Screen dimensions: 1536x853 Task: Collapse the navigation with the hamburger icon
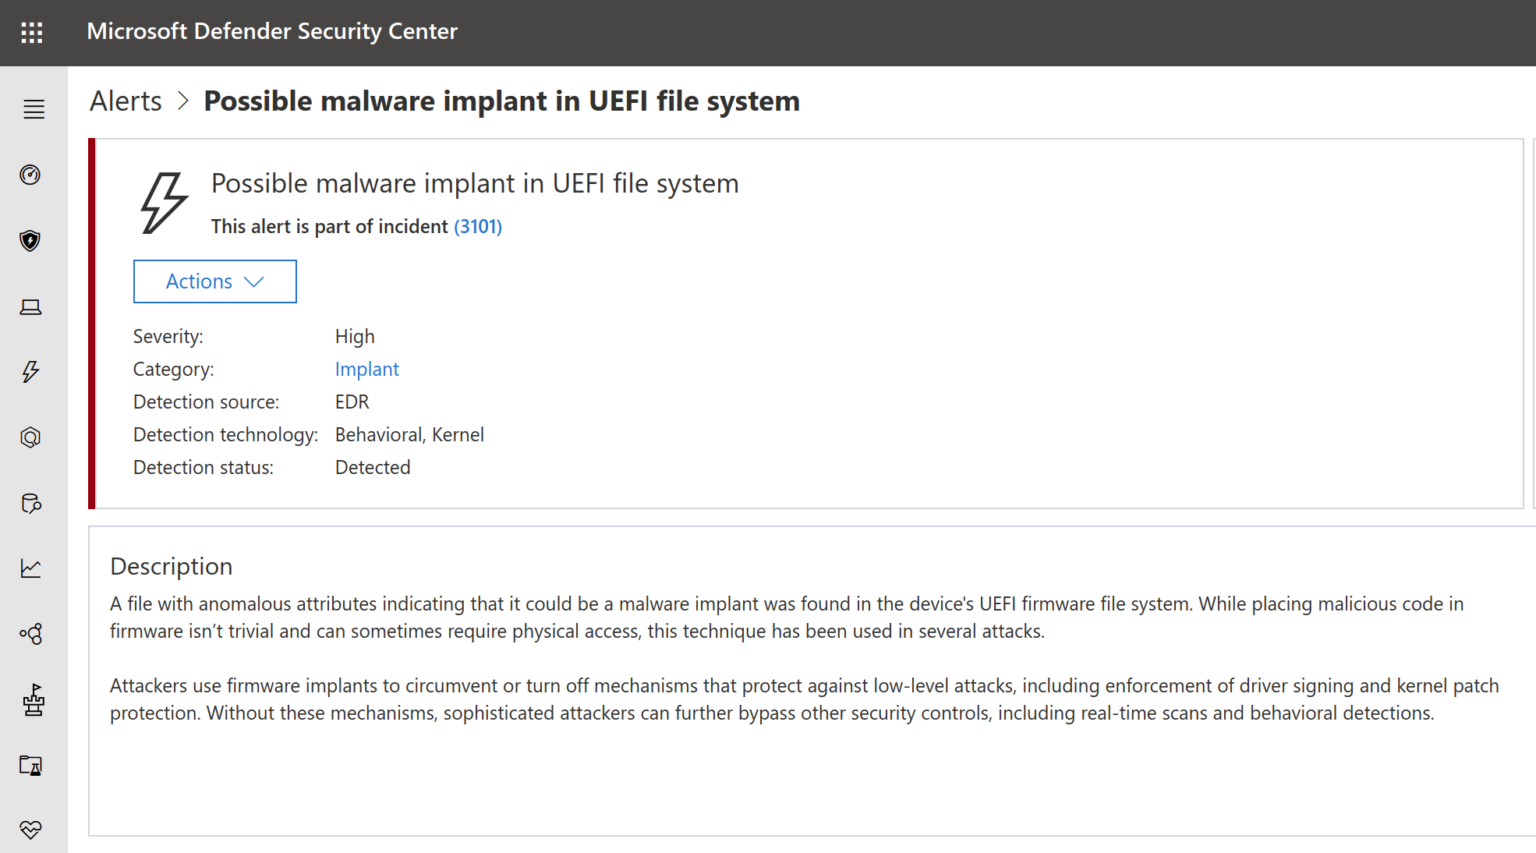pyautogui.click(x=33, y=109)
